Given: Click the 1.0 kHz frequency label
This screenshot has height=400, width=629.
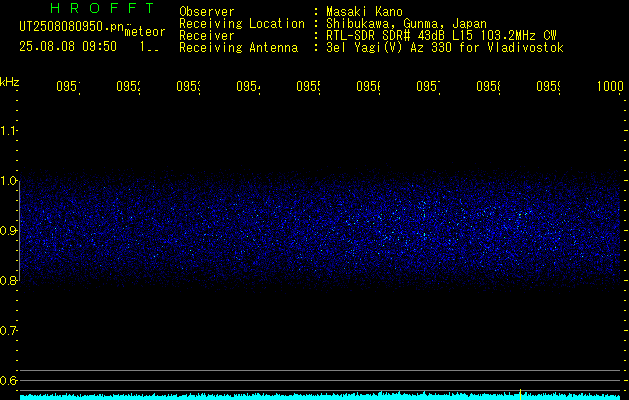Looking at the screenshot, I should 8,181.
